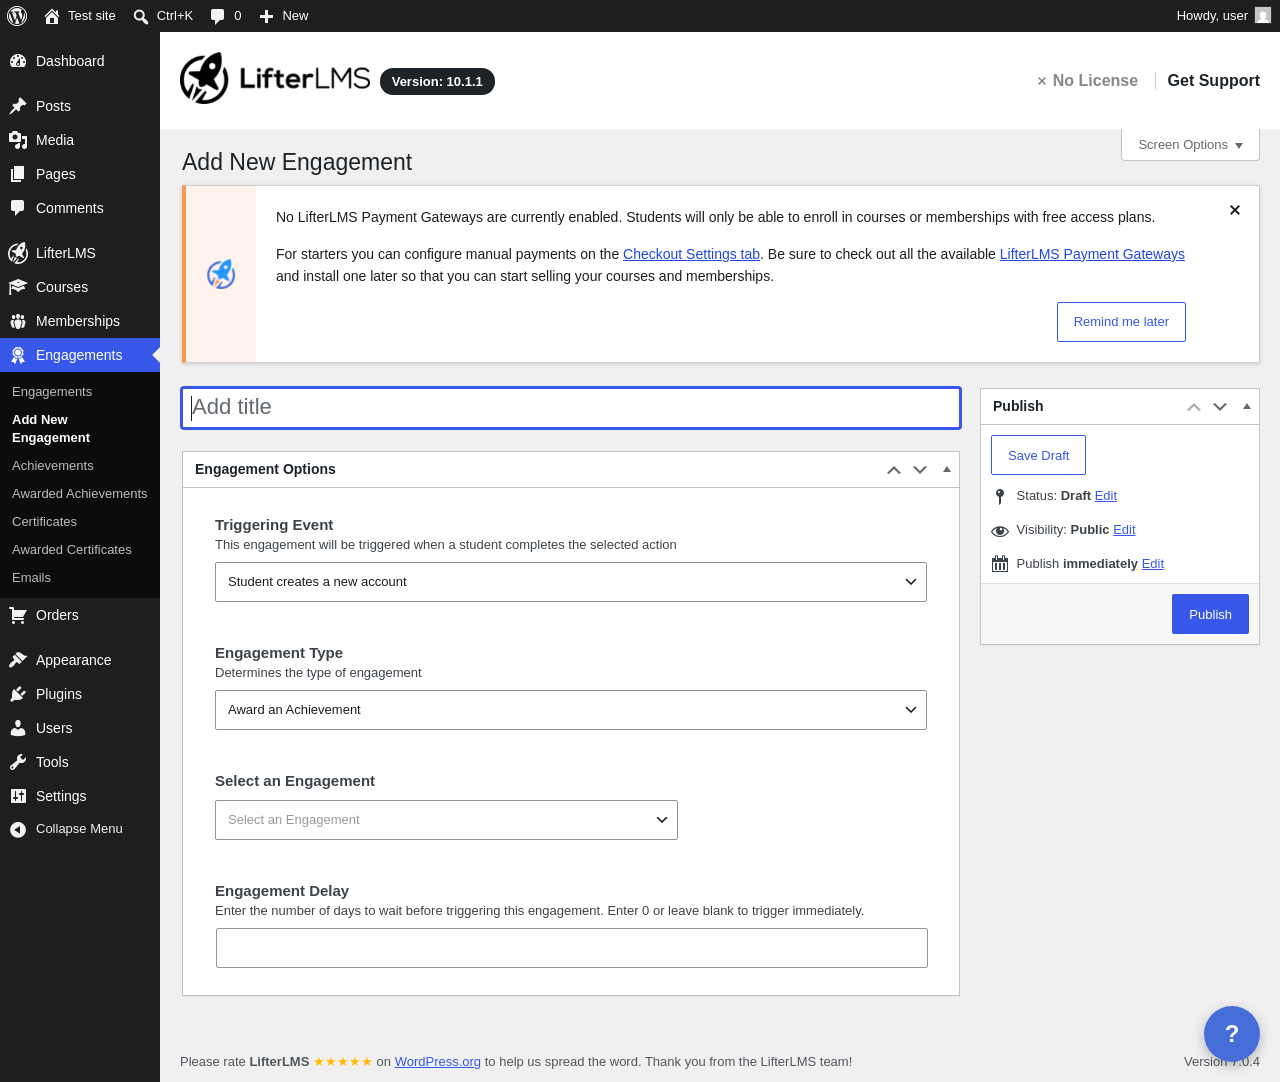Open the Triggering Event dropdown

(571, 582)
